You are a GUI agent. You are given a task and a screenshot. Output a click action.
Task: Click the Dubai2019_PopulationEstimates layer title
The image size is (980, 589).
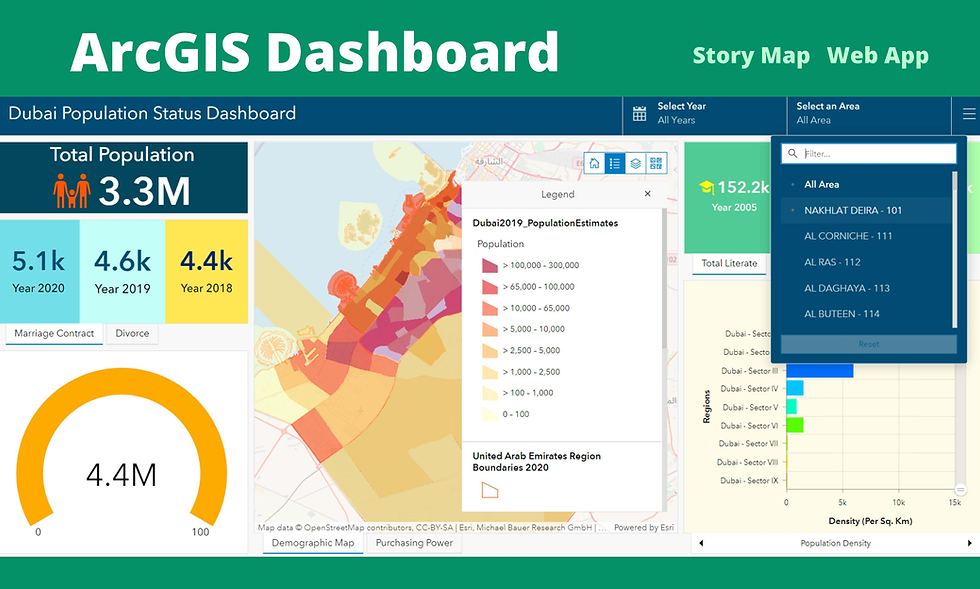545,223
